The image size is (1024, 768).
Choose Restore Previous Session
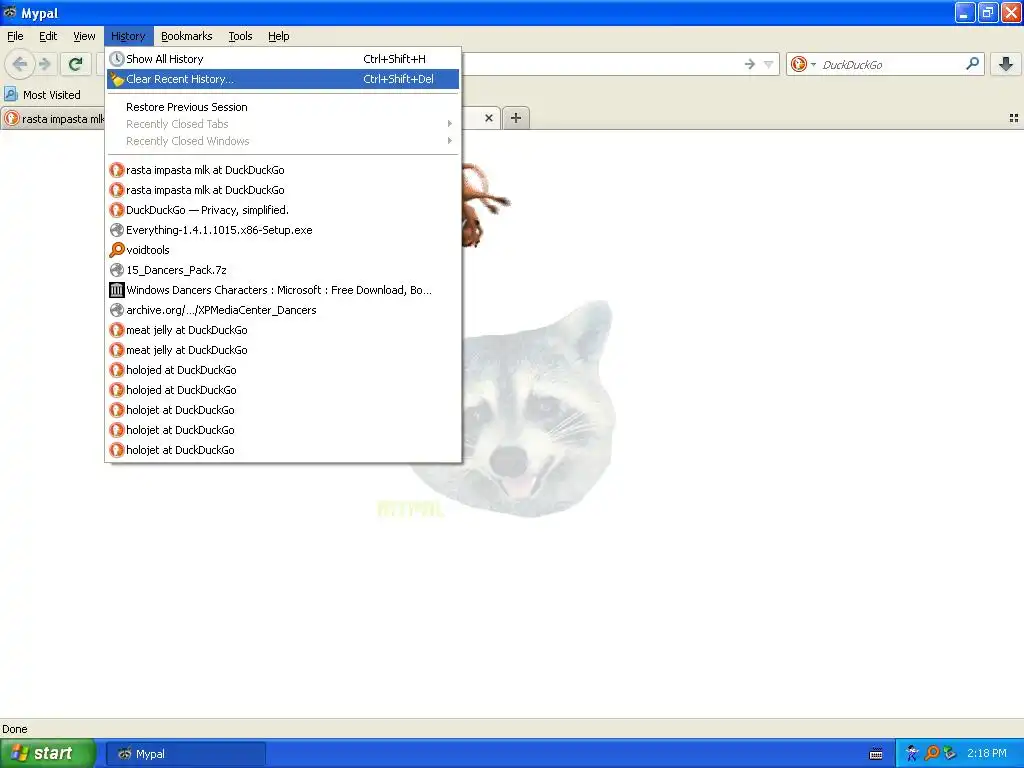click(283, 107)
